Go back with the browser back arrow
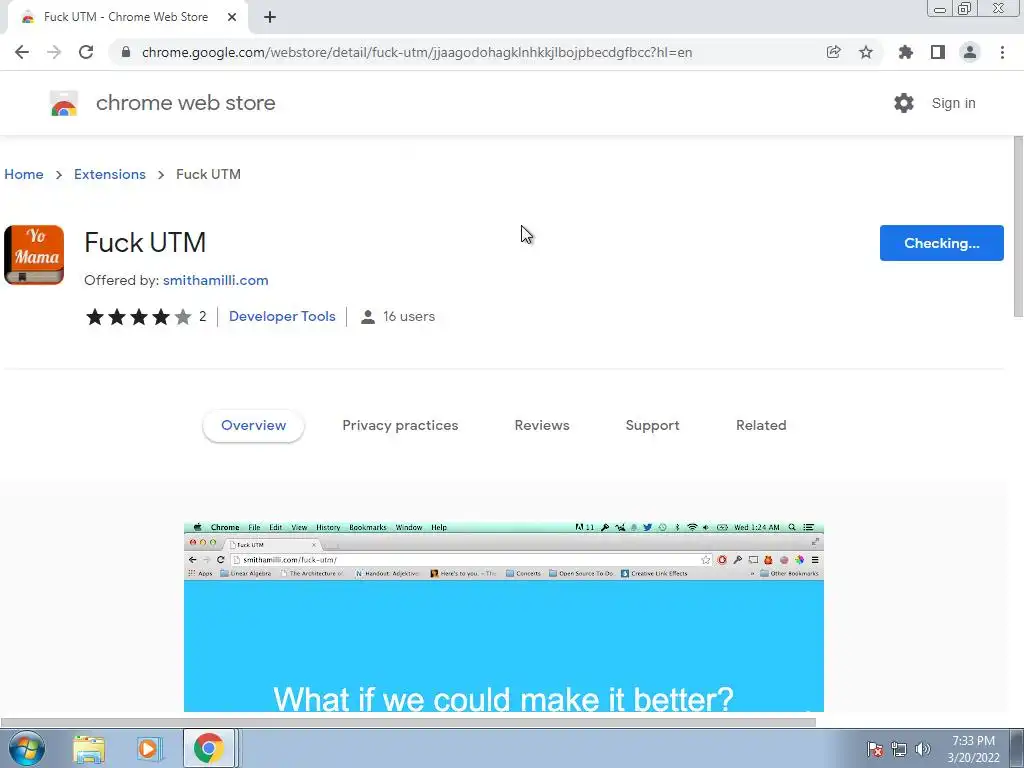This screenshot has width=1024, height=768. coord(22,52)
